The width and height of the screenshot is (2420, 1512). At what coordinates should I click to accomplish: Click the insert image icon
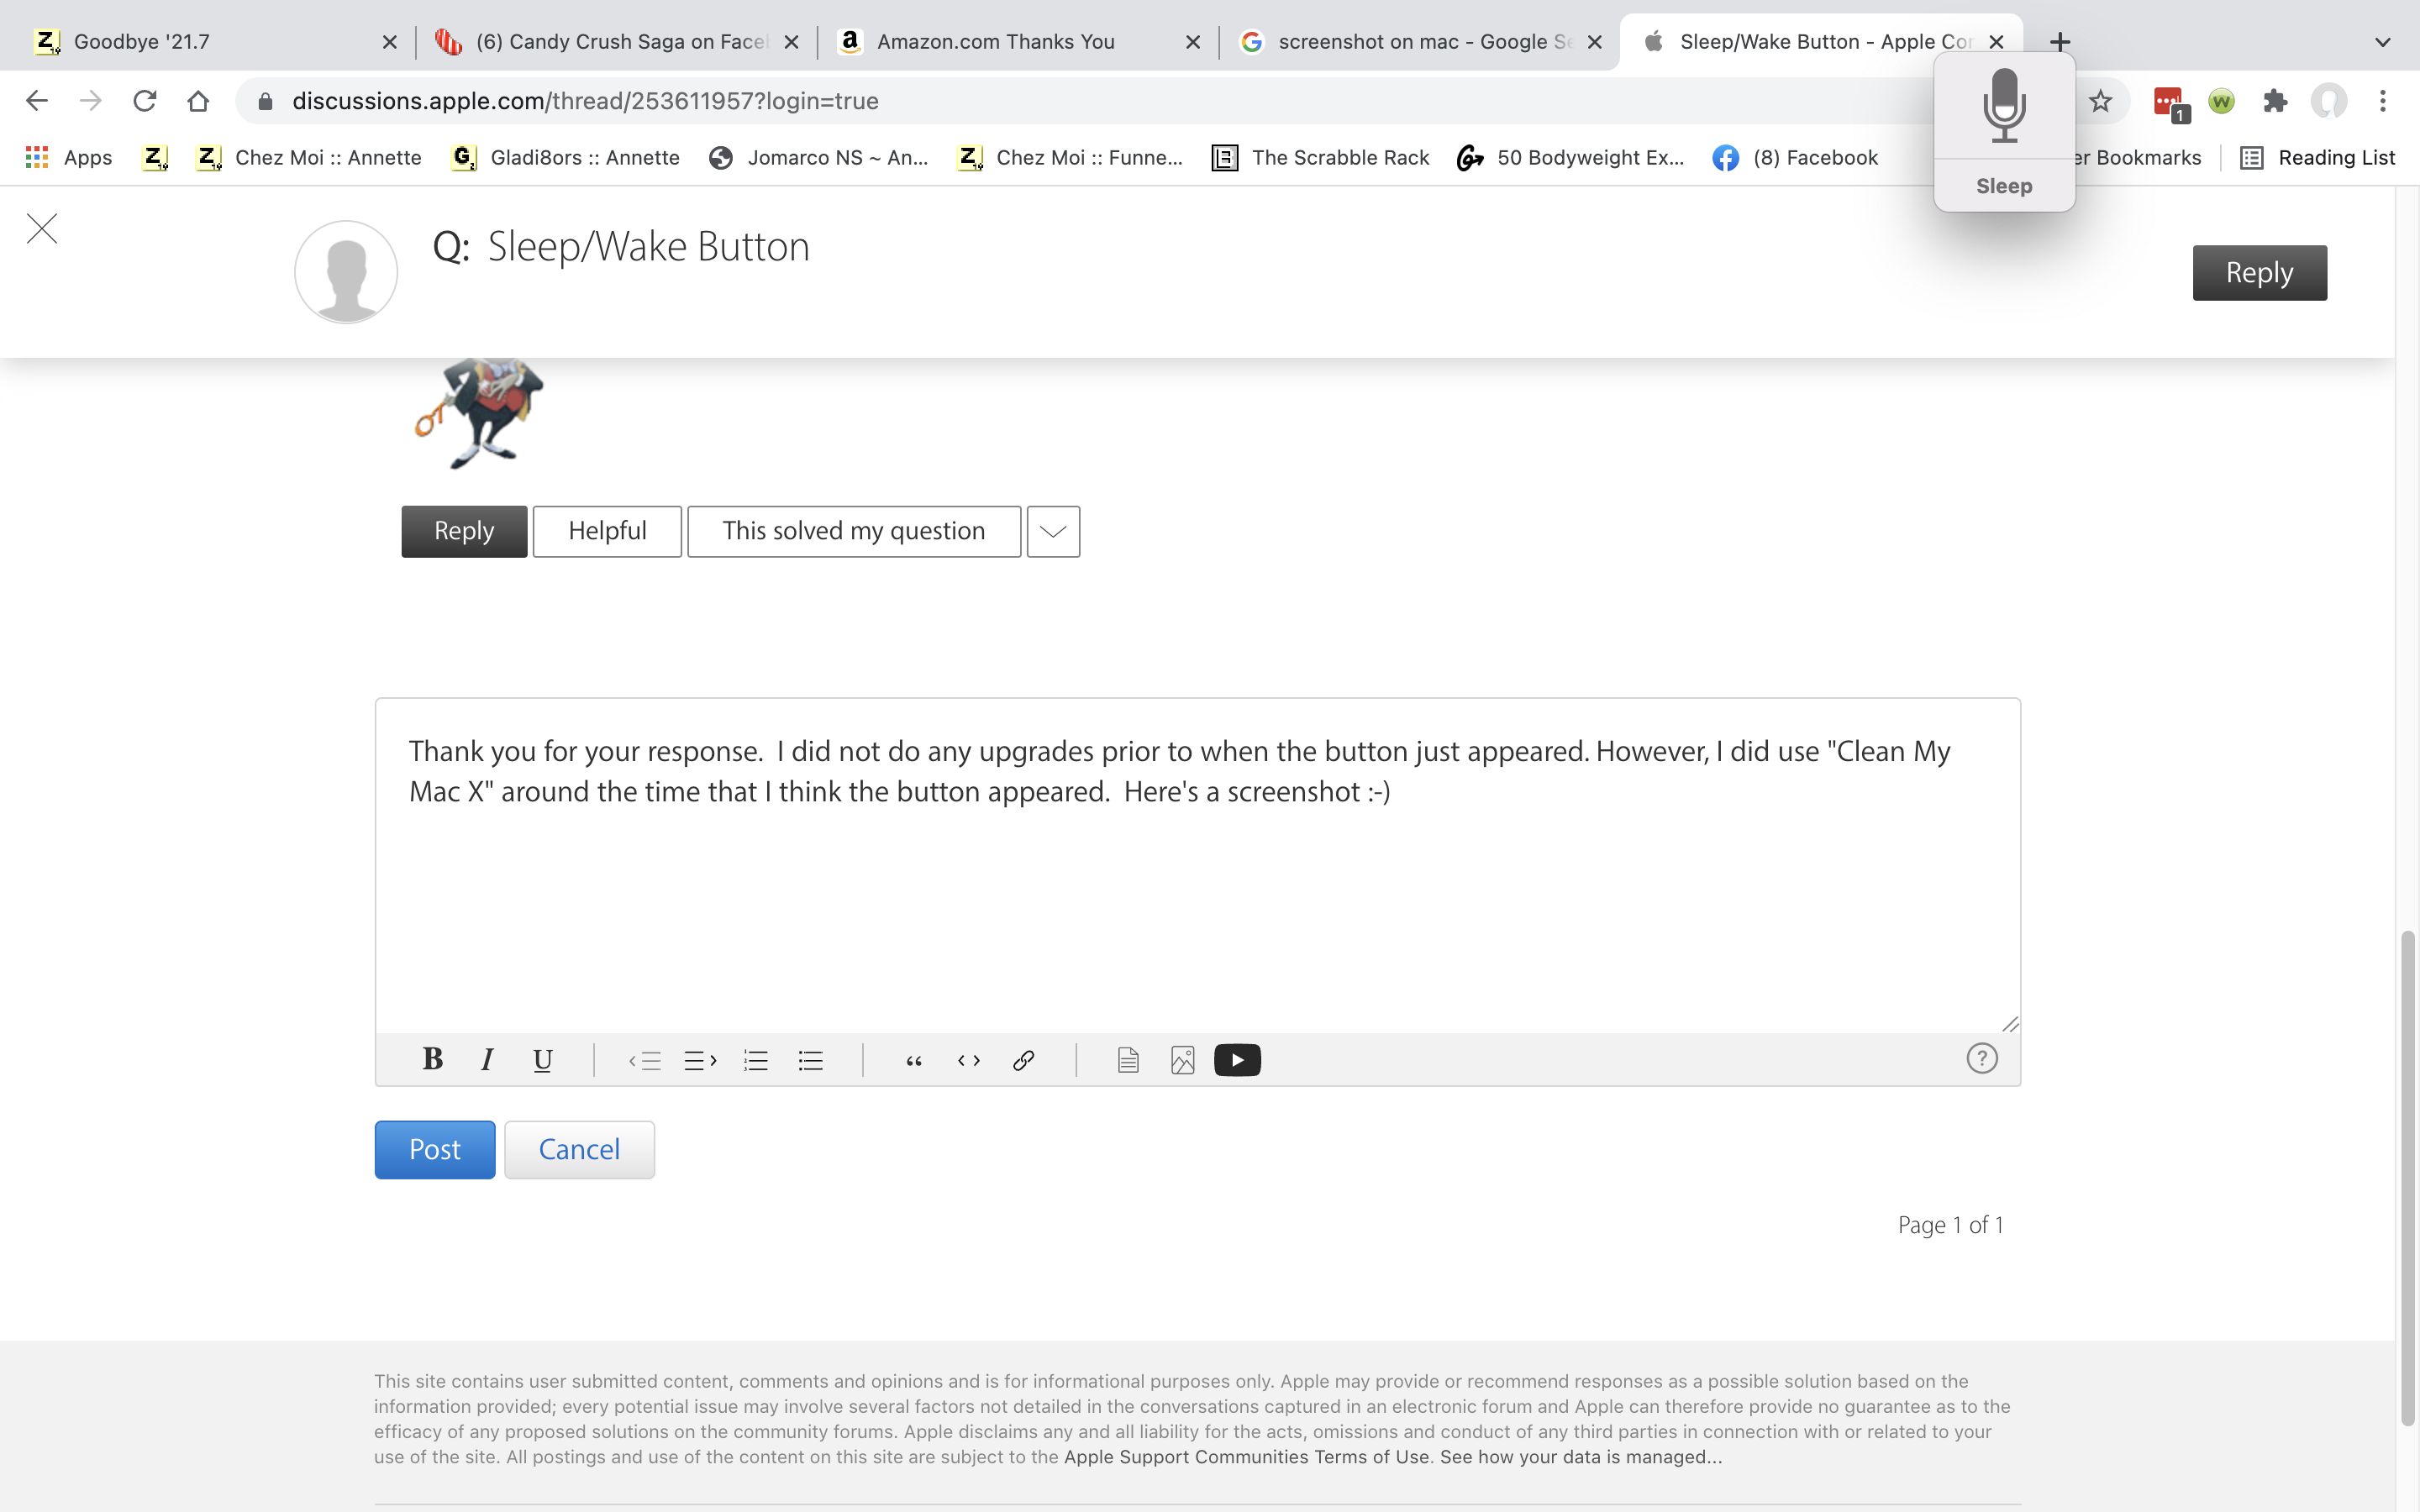tap(1182, 1060)
